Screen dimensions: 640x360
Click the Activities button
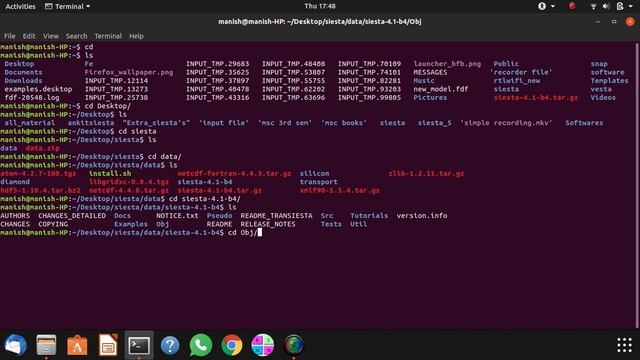pos(20,6)
